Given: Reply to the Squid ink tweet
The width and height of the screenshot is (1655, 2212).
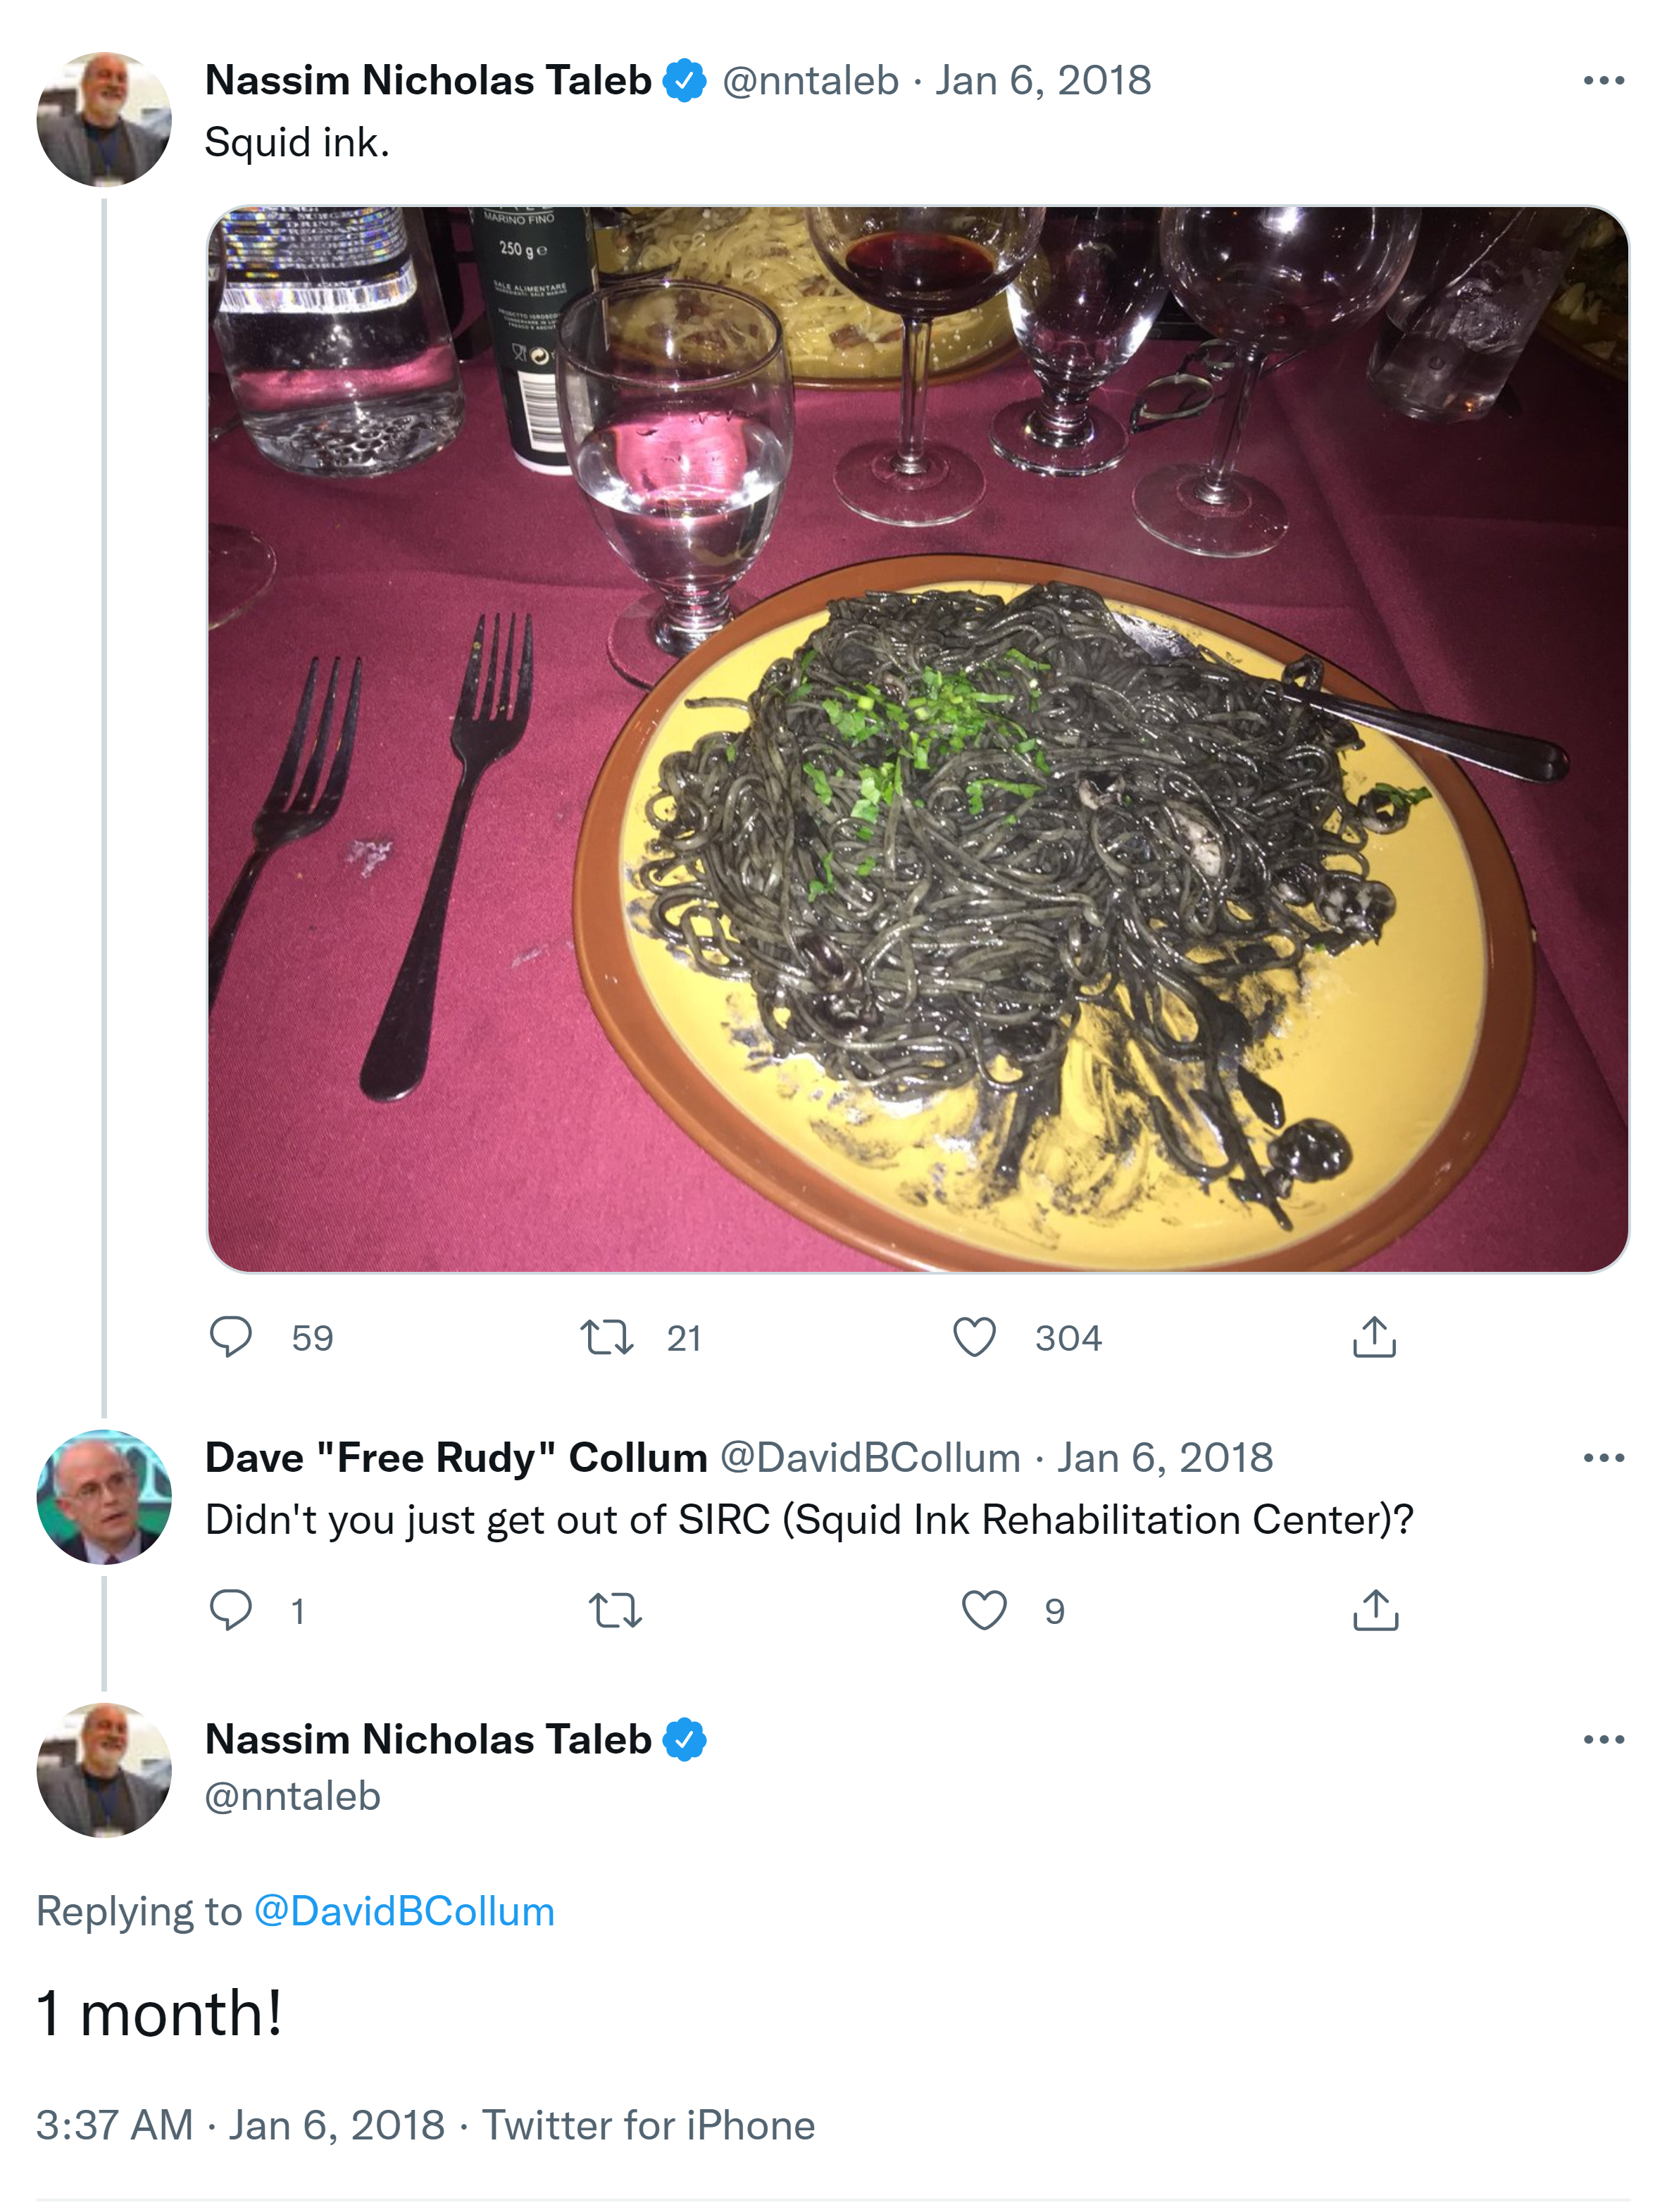Looking at the screenshot, I should [x=231, y=1337].
